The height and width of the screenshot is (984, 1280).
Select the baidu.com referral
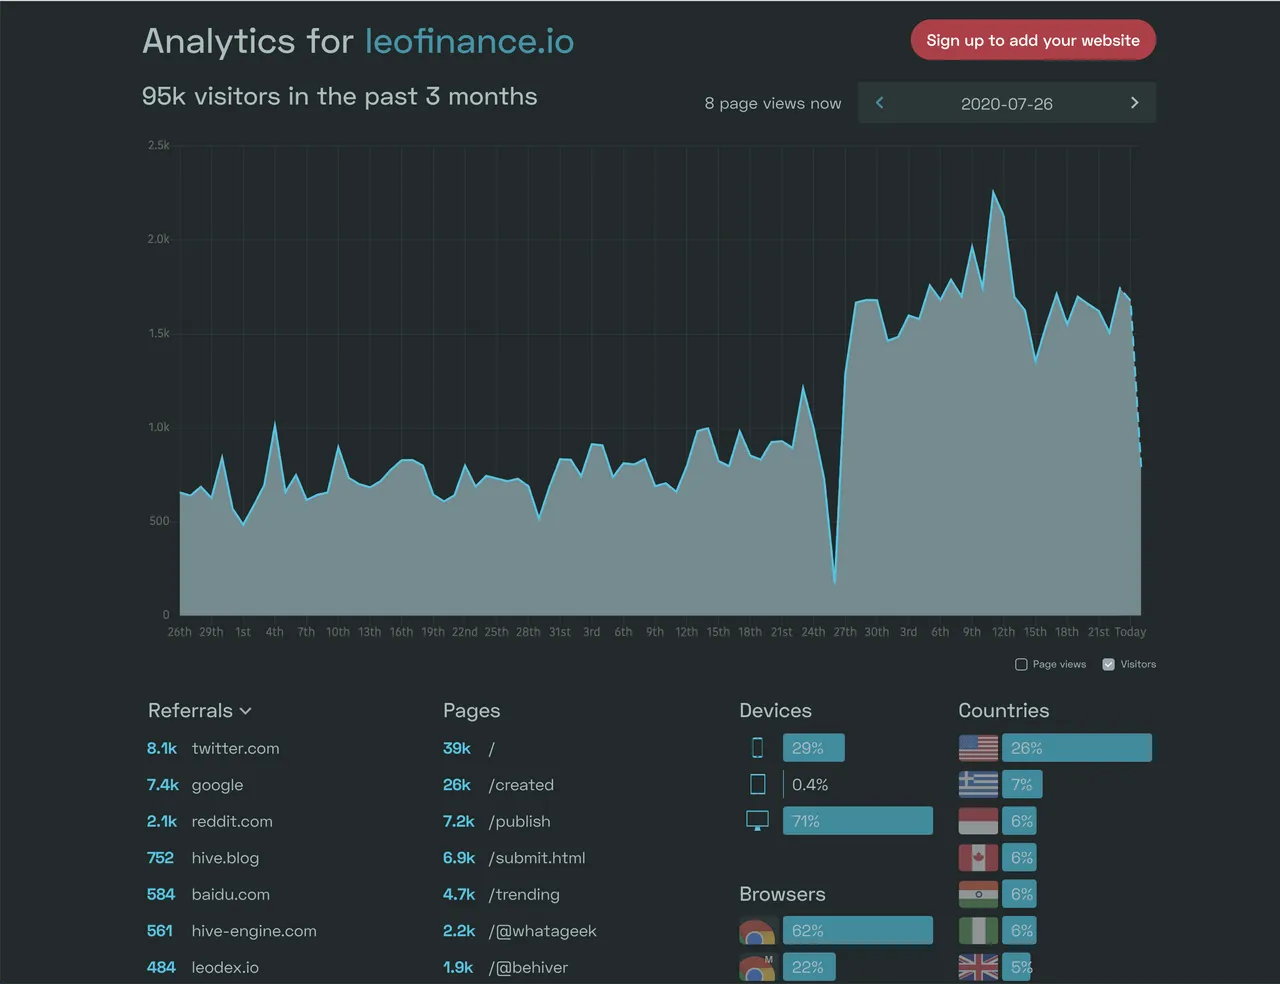pyautogui.click(x=230, y=894)
